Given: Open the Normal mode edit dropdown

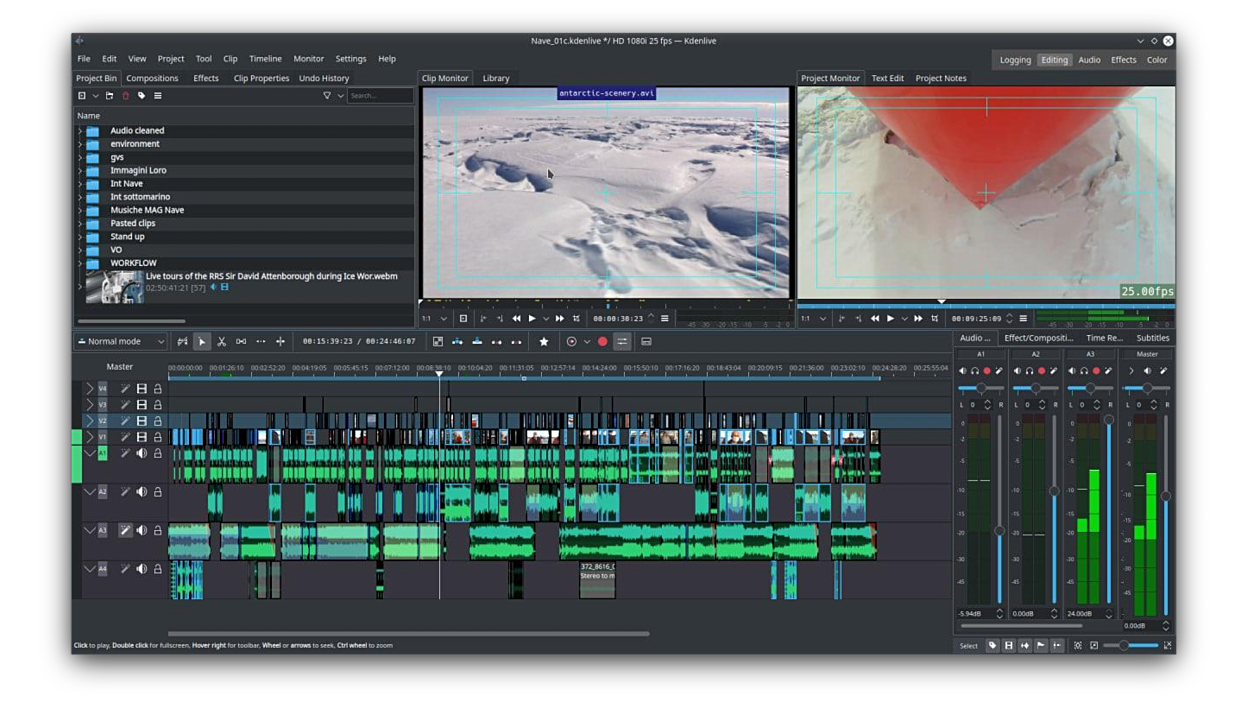Looking at the screenshot, I should click(x=120, y=342).
